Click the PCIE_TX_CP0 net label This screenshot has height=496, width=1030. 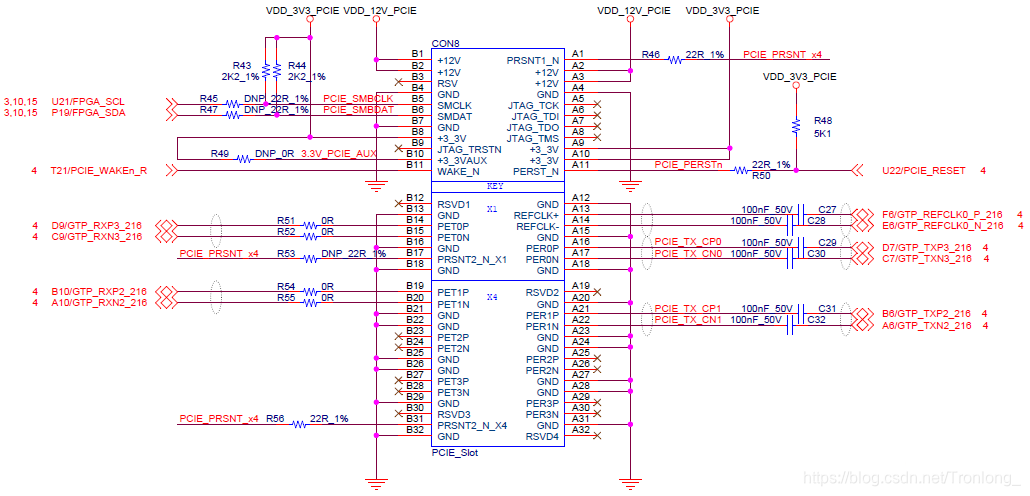688,242
